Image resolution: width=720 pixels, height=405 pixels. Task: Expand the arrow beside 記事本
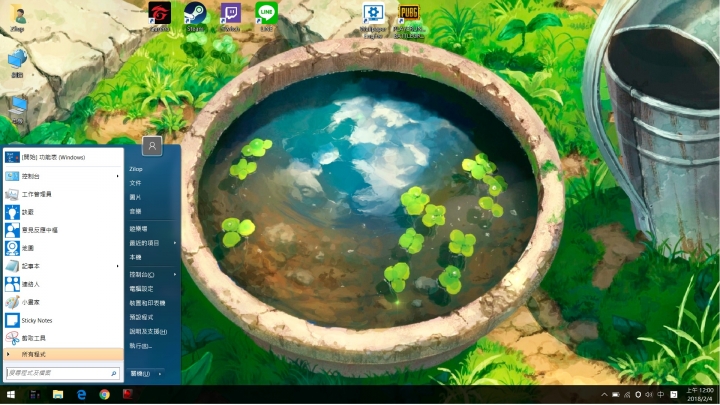coord(118,266)
